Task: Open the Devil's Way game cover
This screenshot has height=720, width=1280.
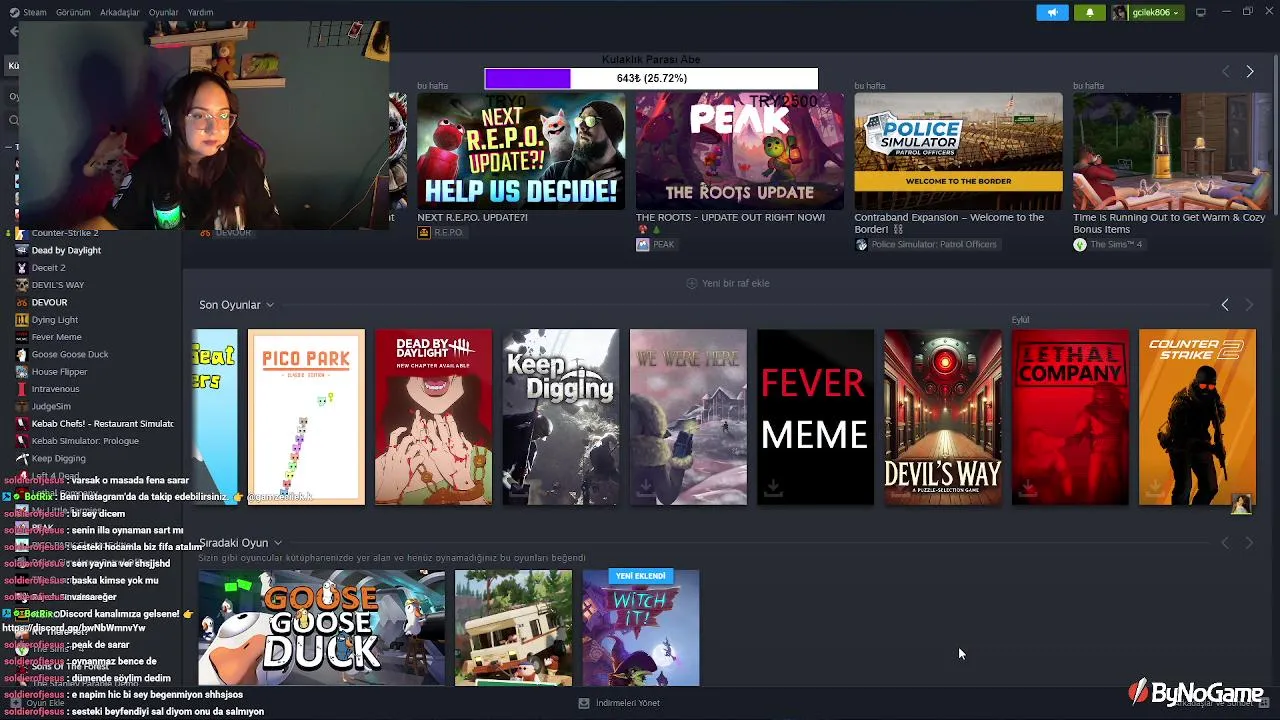Action: pyautogui.click(x=942, y=417)
